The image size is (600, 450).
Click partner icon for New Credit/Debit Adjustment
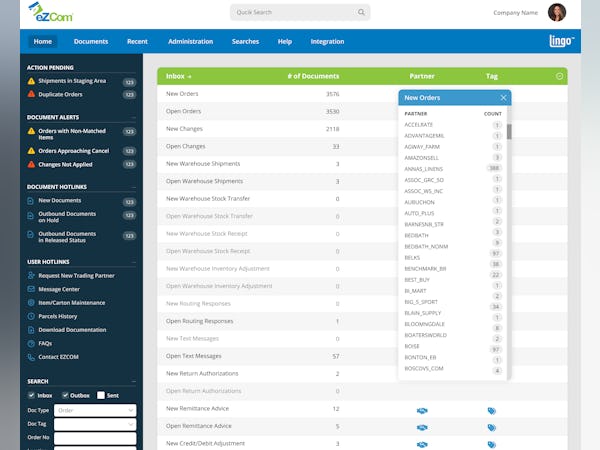point(422,444)
